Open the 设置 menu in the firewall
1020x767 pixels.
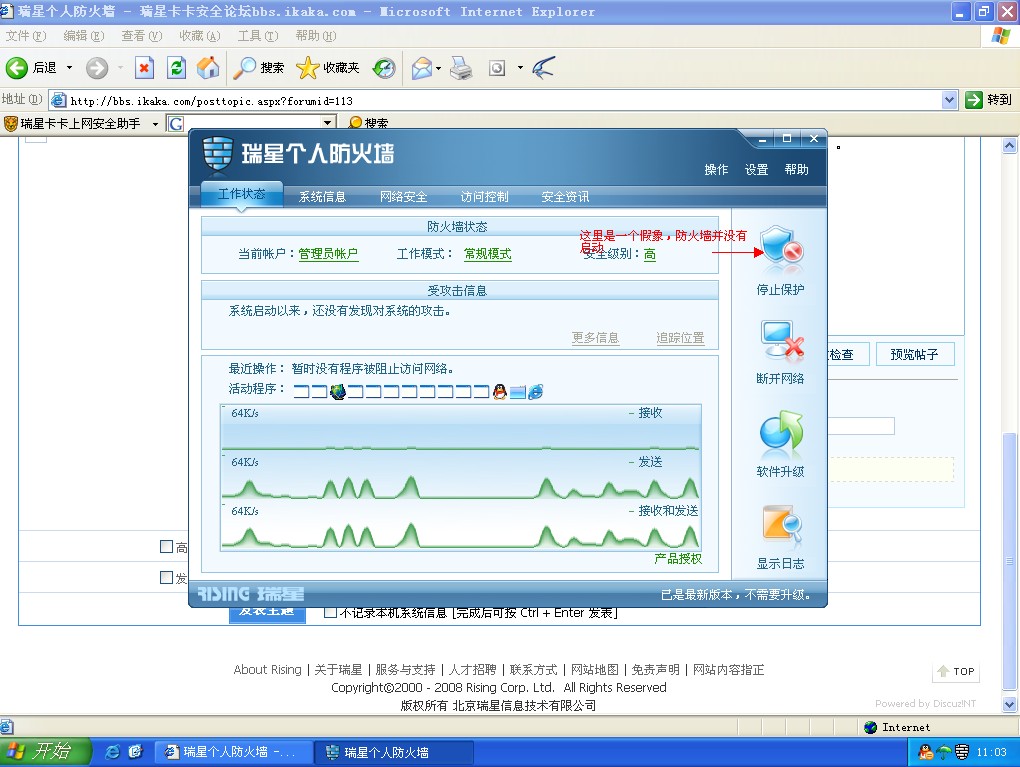tap(756, 170)
